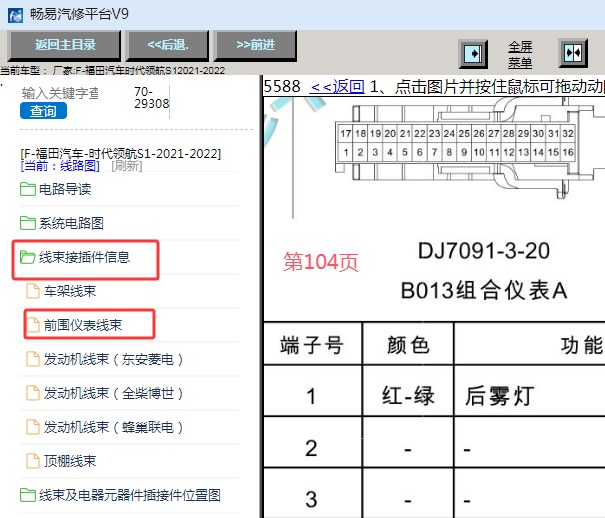Click the 70-29308 number text

tap(151, 98)
